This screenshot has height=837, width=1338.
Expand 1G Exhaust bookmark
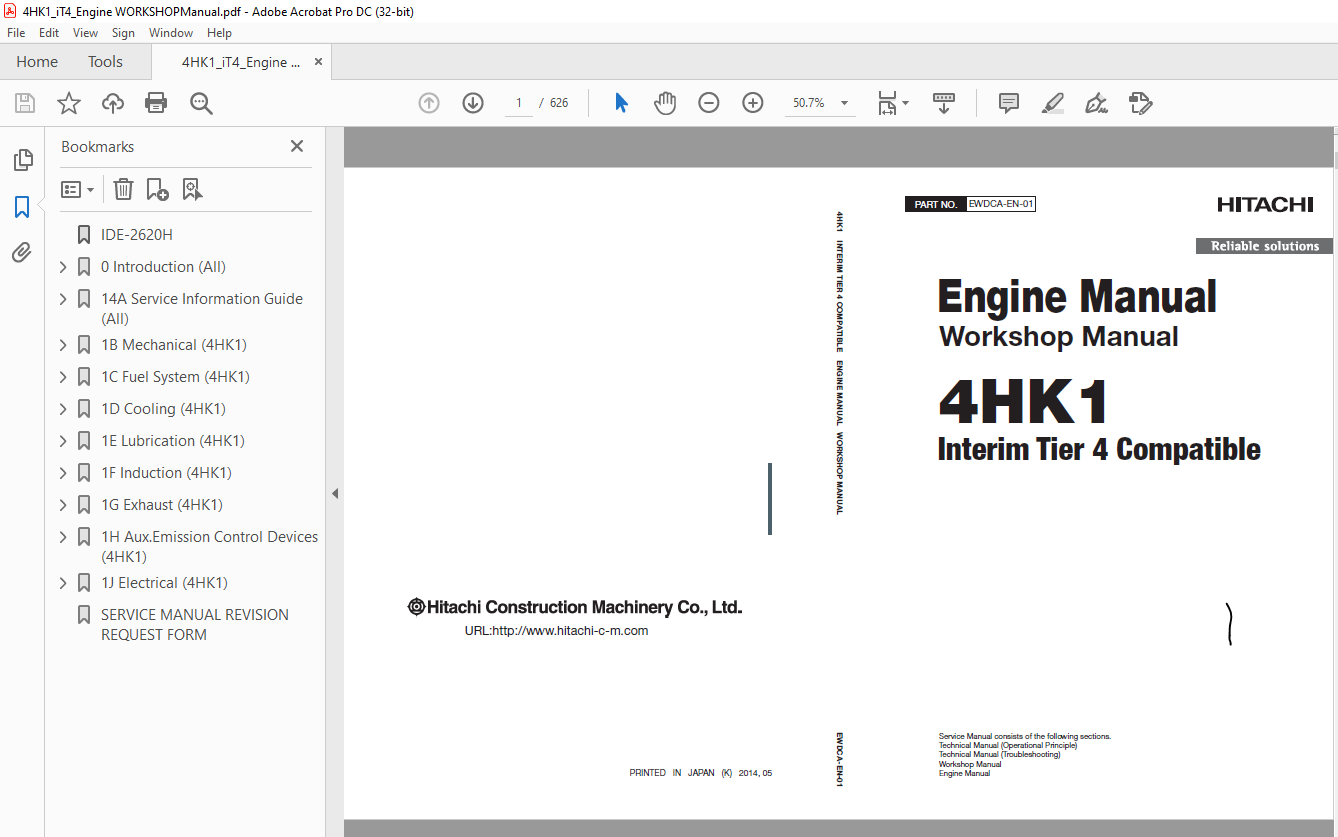pyautogui.click(x=63, y=505)
